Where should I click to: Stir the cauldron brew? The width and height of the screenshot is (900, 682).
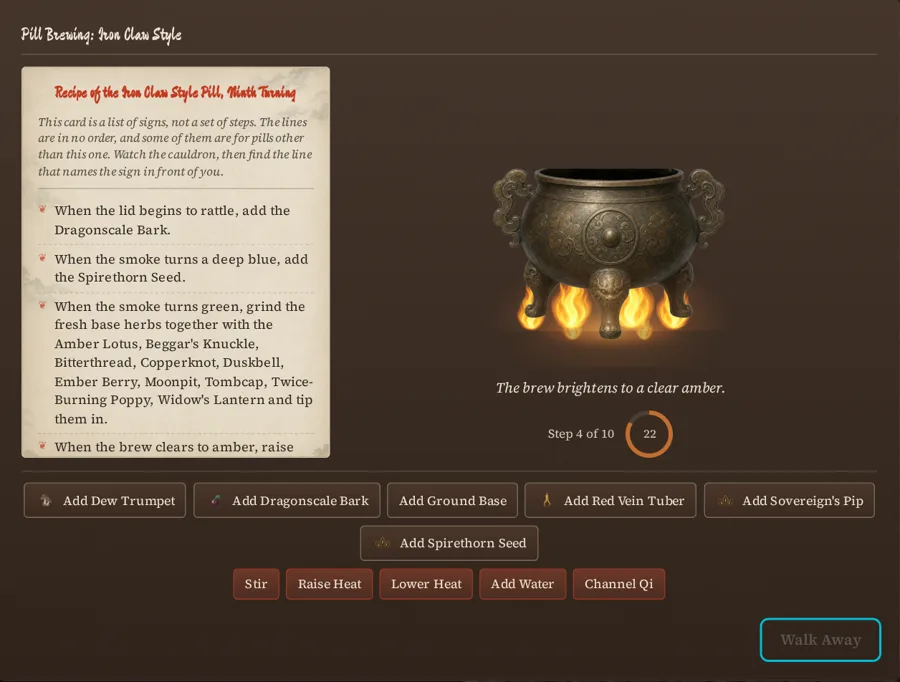[x=256, y=584]
